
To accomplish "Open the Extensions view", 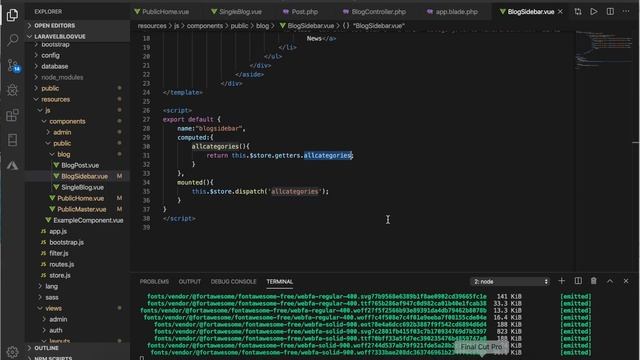I will tap(12, 116).
